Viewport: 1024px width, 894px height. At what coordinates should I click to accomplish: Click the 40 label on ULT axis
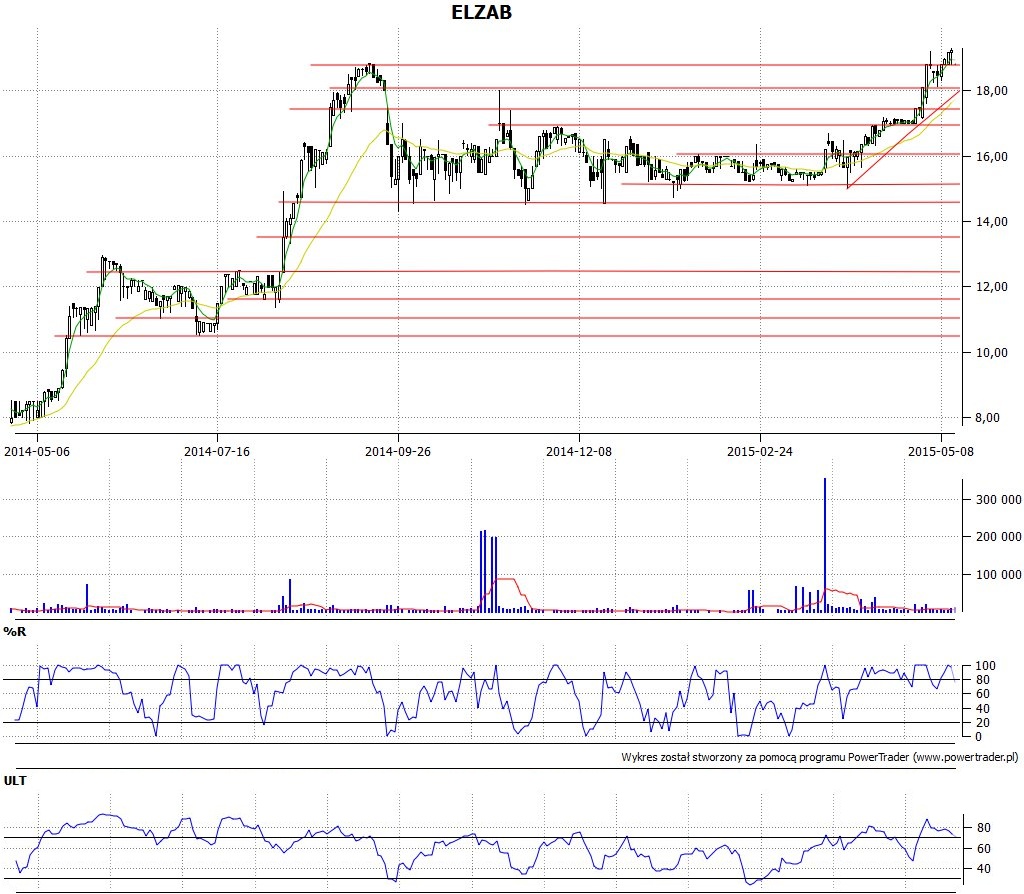pos(984,869)
